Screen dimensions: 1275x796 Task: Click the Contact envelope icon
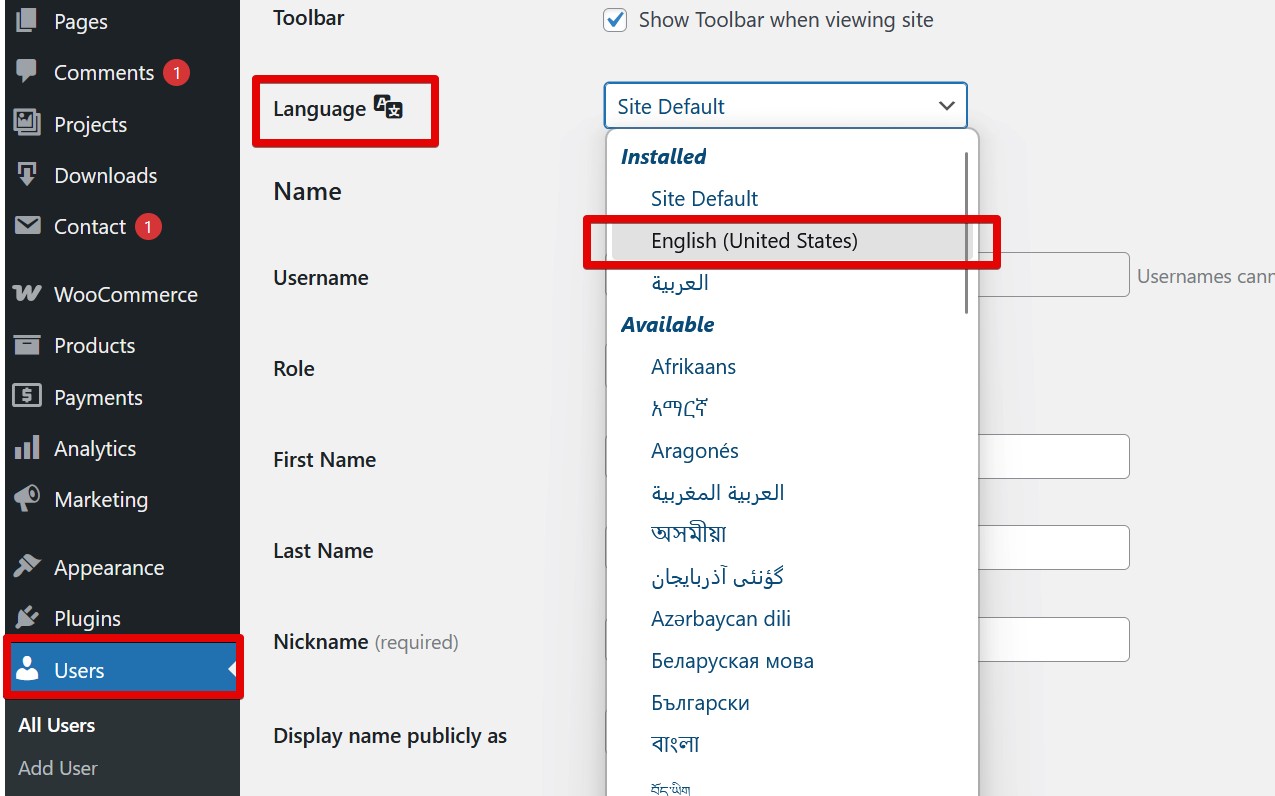[x=27, y=226]
